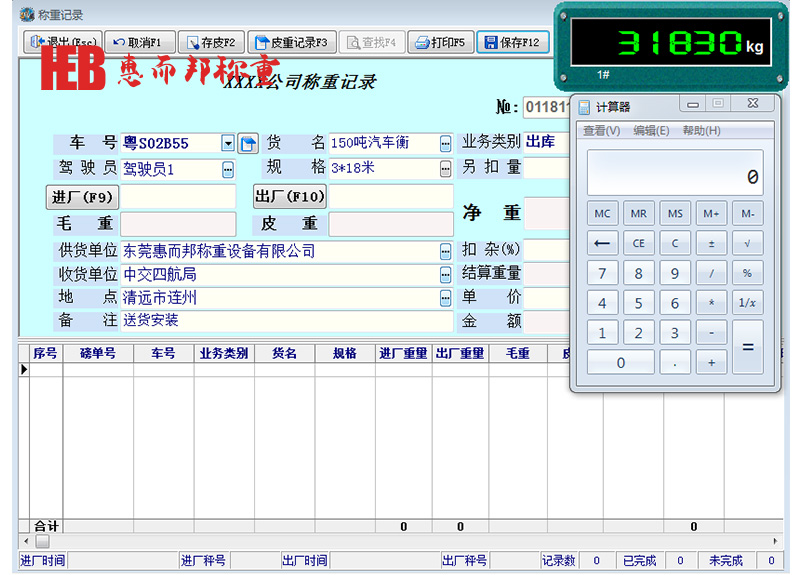Open the calculator 查看(V) menu
The height and width of the screenshot is (575, 800).
(601, 131)
